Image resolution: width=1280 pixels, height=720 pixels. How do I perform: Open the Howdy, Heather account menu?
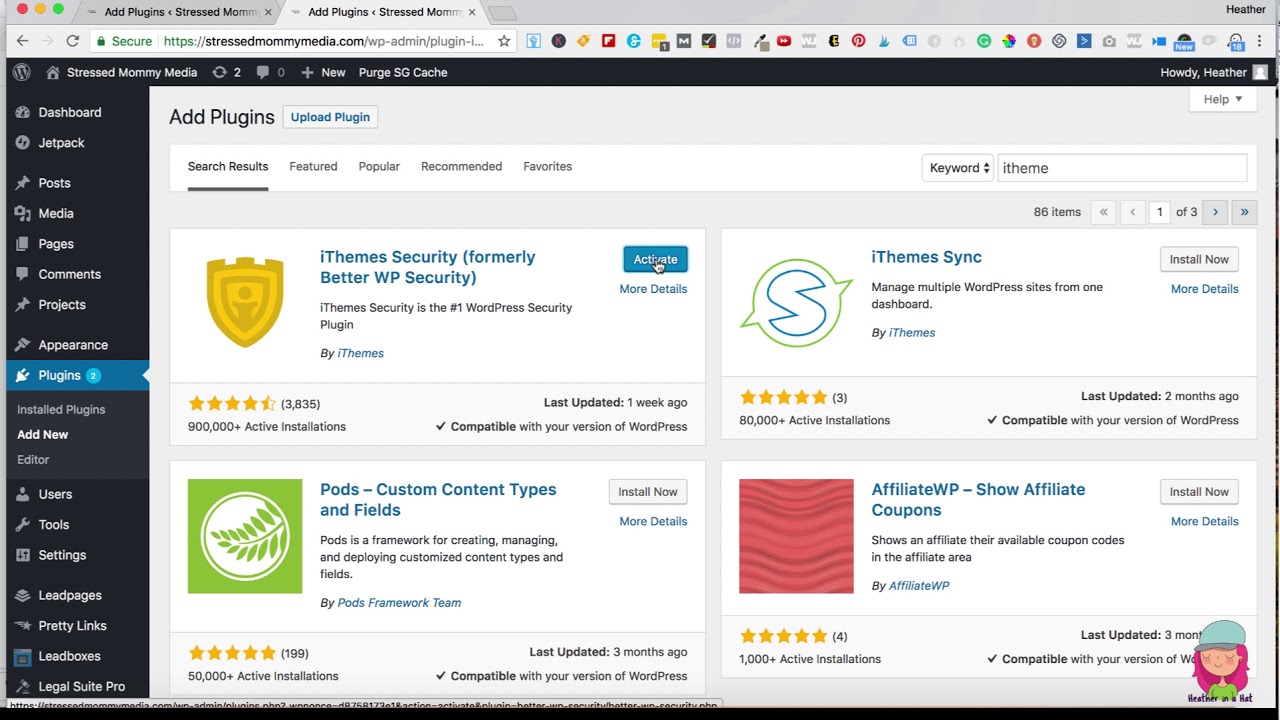(1213, 72)
